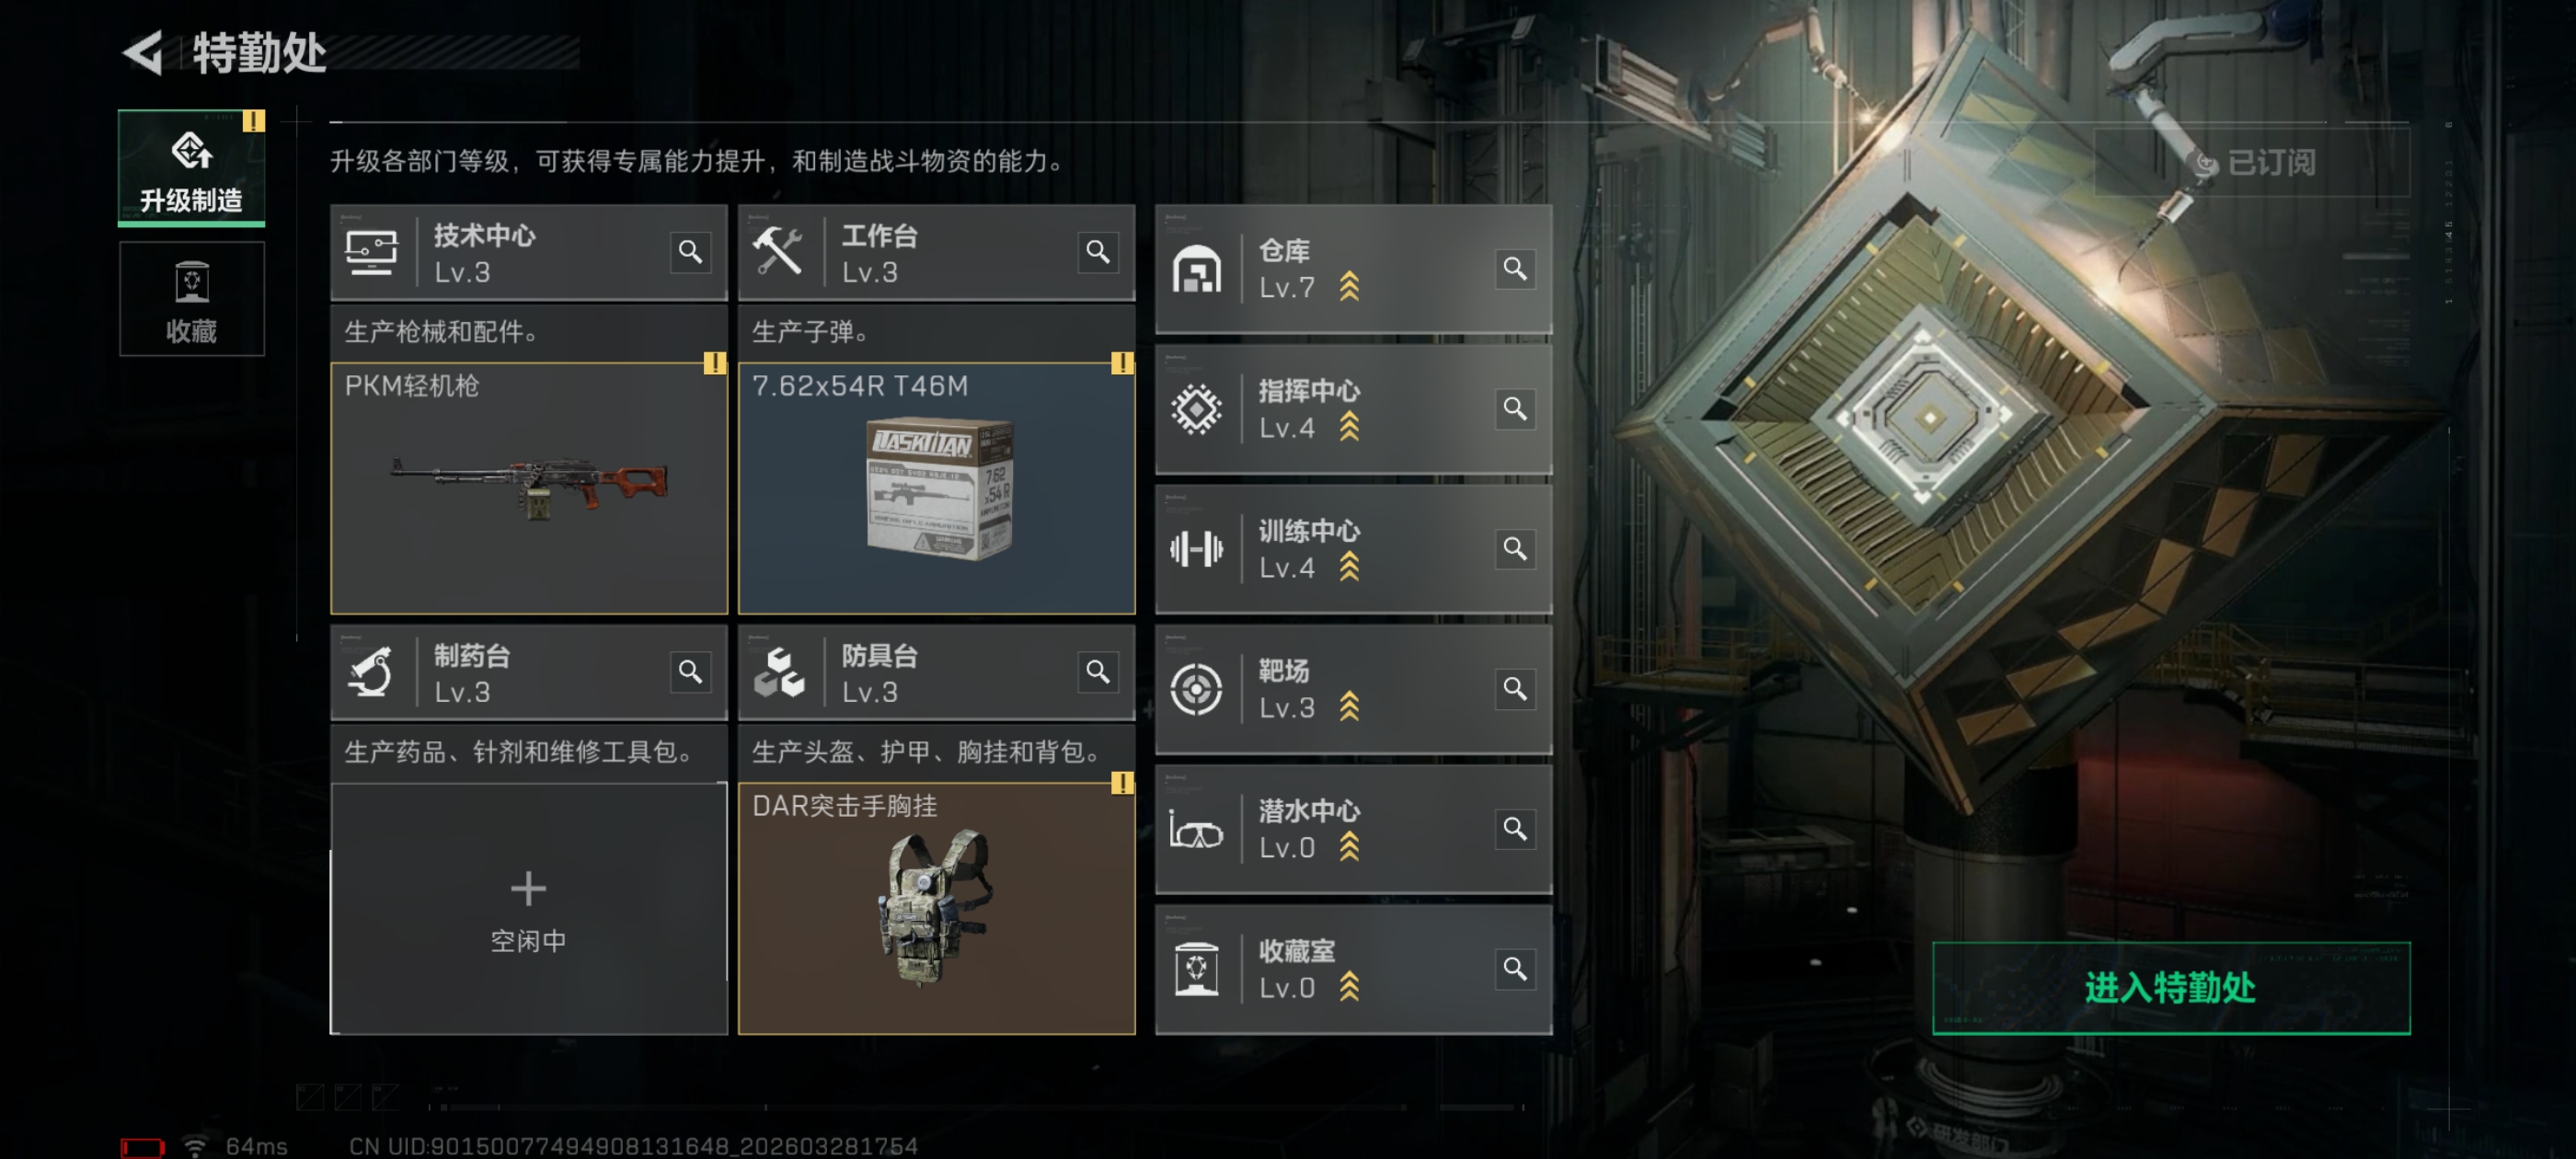The height and width of the screenshot is (1159, 2576).
Task: Select the PKM轻机枪 production card
Action: coord(529,488)
